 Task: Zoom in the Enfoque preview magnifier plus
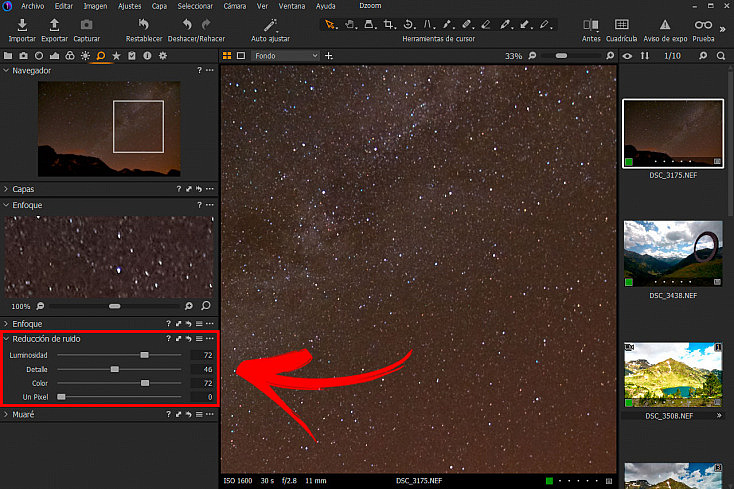click(189, 306)
